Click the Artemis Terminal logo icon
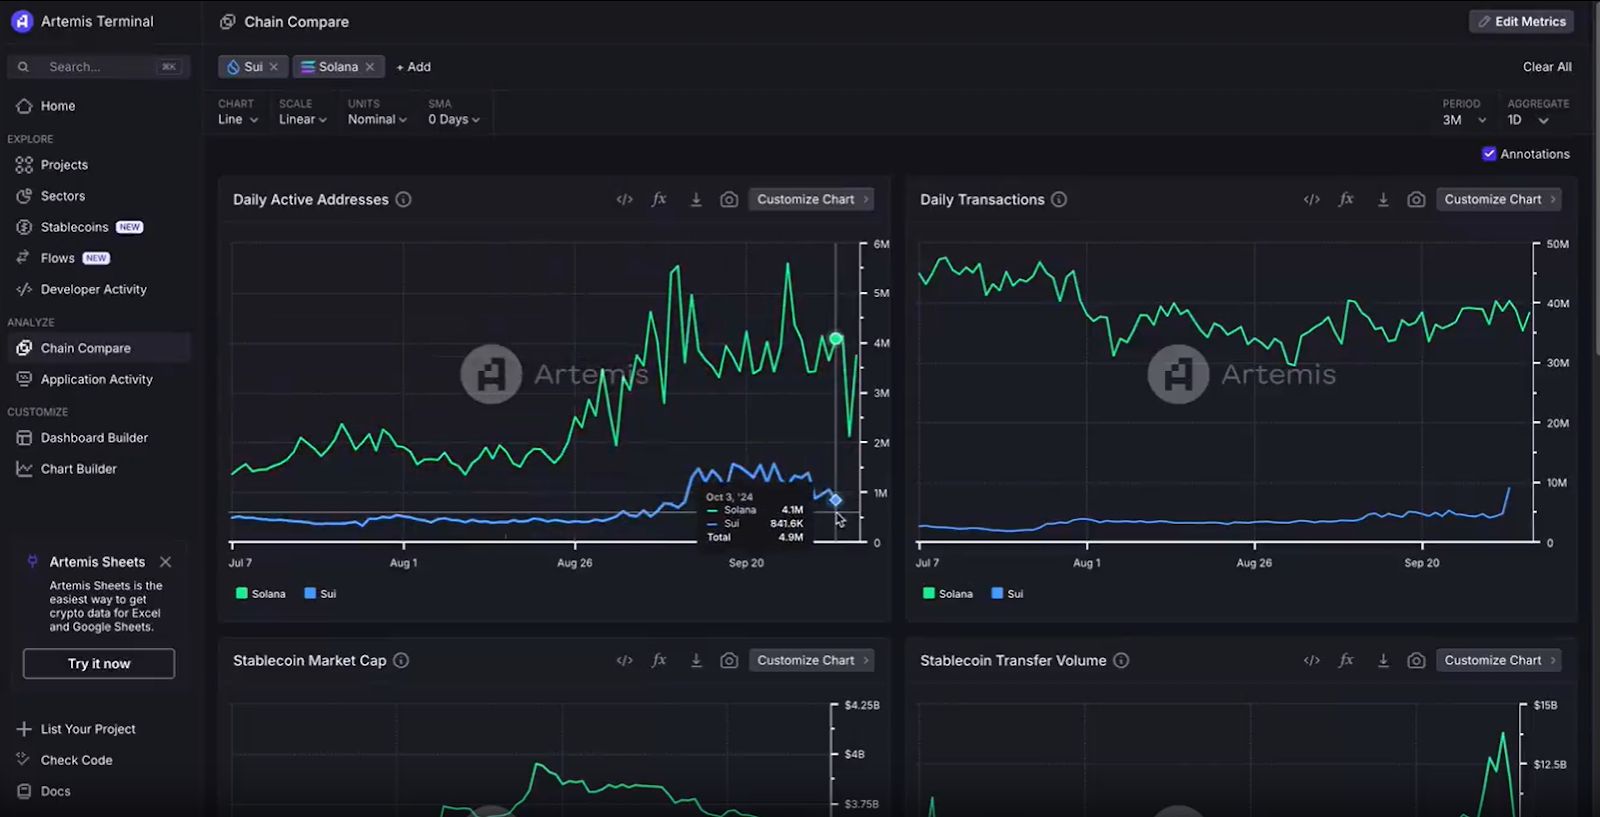The height and width of the screenshot is (817, 1600). [22, 21]
